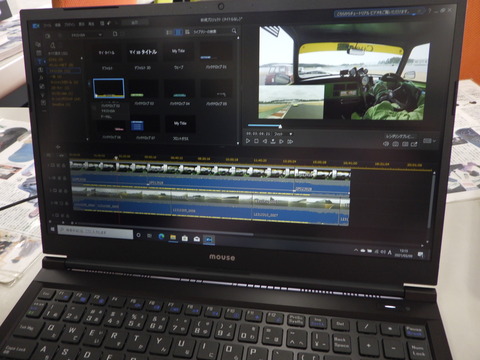This screenshot has width=480, height=360.
Task: Click the timeline playhead marker on ruler
Action: [116, 158]
